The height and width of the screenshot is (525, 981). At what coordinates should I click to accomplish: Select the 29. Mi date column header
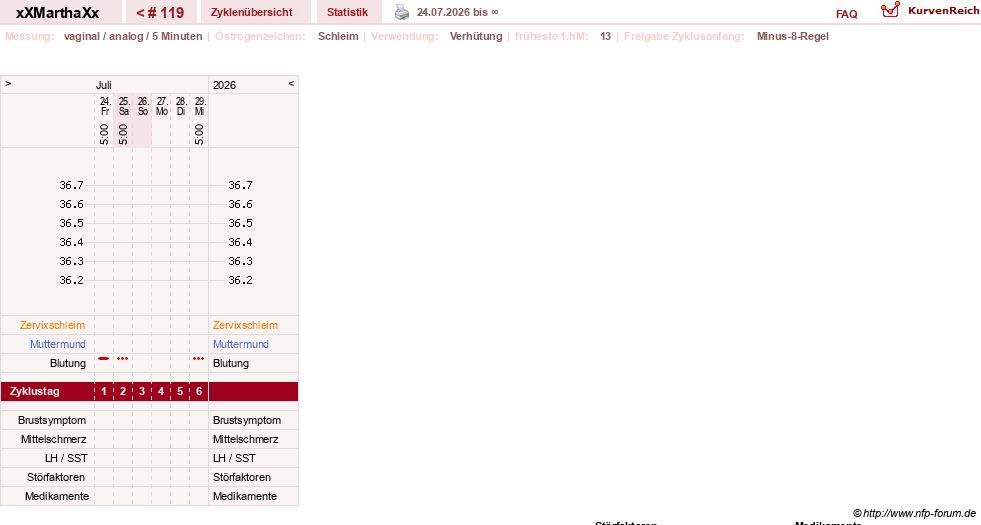tap(199, 106)
